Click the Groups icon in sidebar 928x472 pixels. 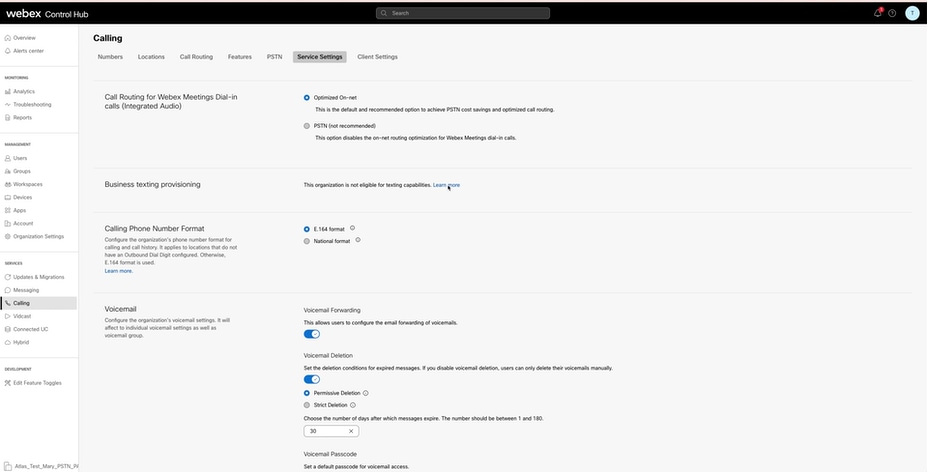point(8,172)
